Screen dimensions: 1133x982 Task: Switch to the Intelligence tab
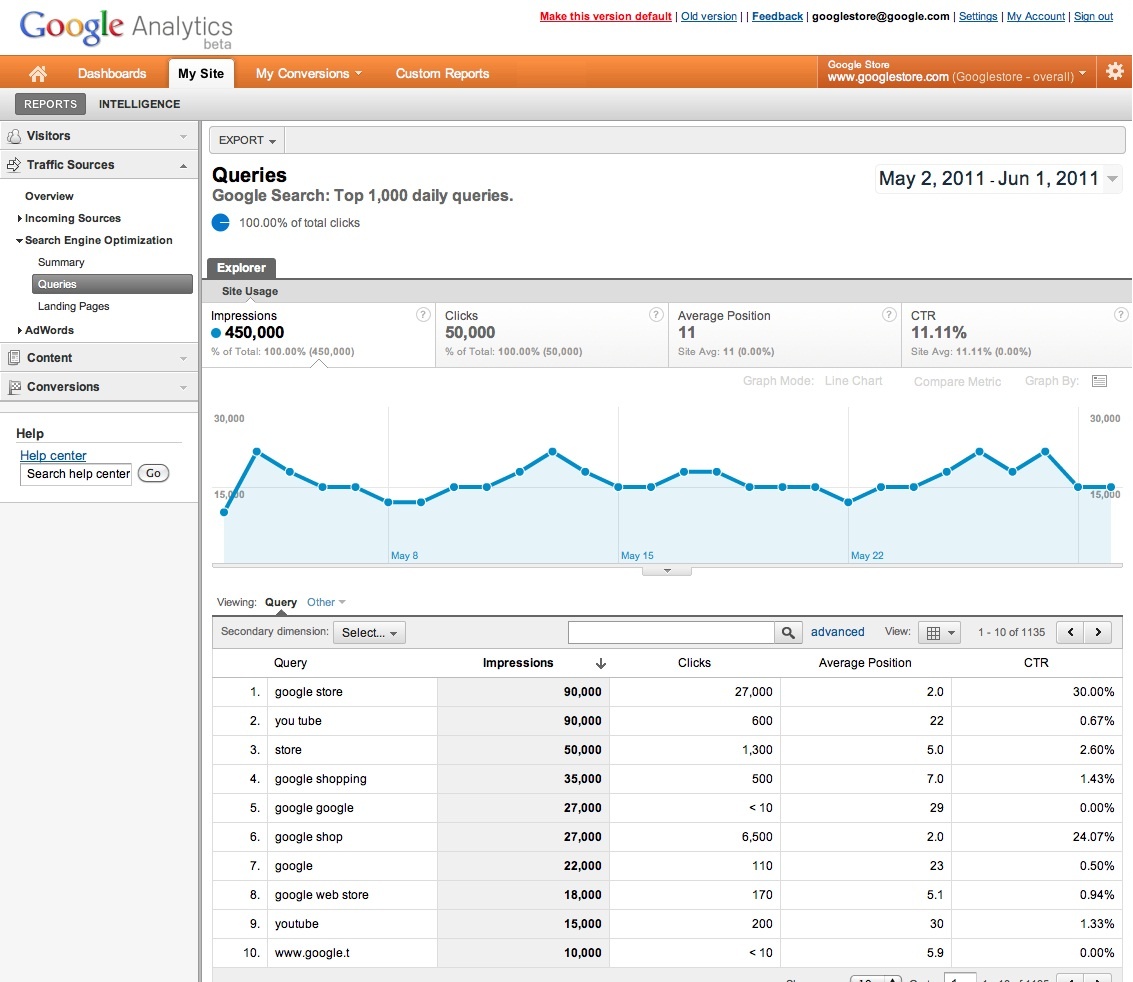pos(139,104)
